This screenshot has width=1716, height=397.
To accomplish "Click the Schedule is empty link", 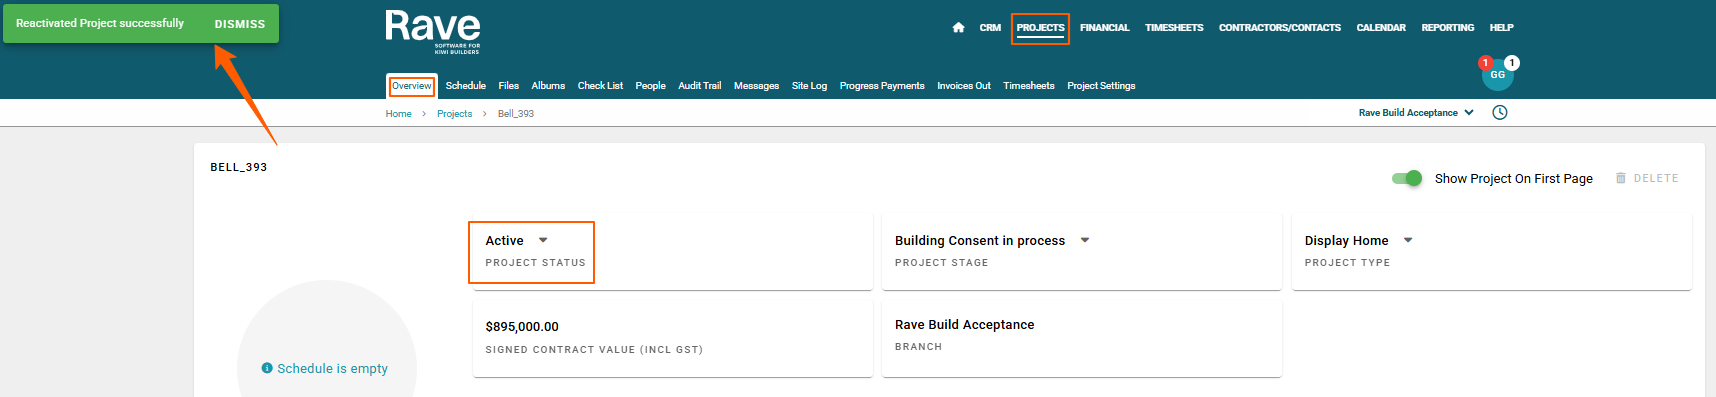I will click(332, 369).
